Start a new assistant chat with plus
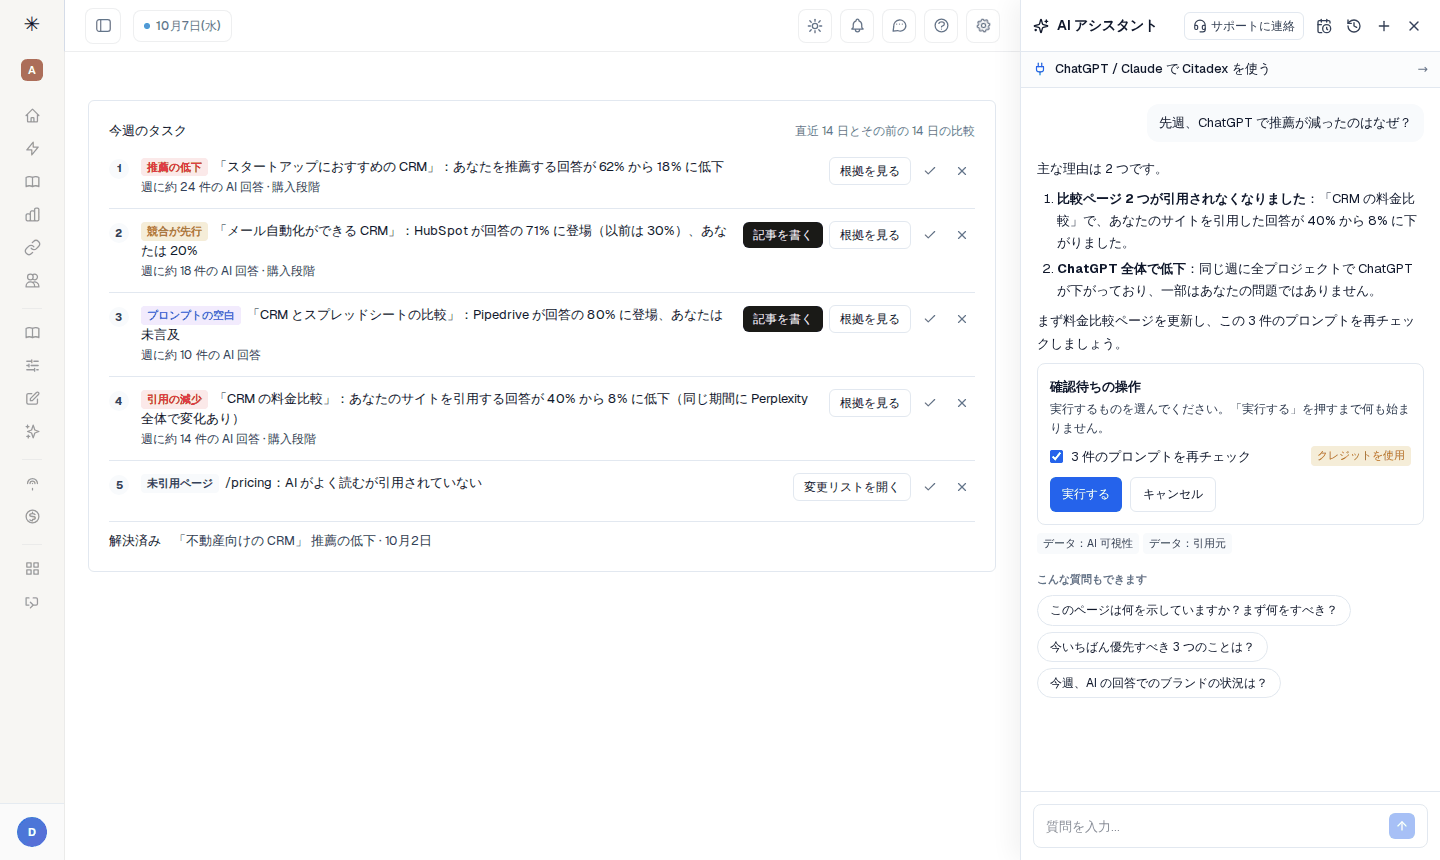1440x860 pixels. (x=1384, y=26)
